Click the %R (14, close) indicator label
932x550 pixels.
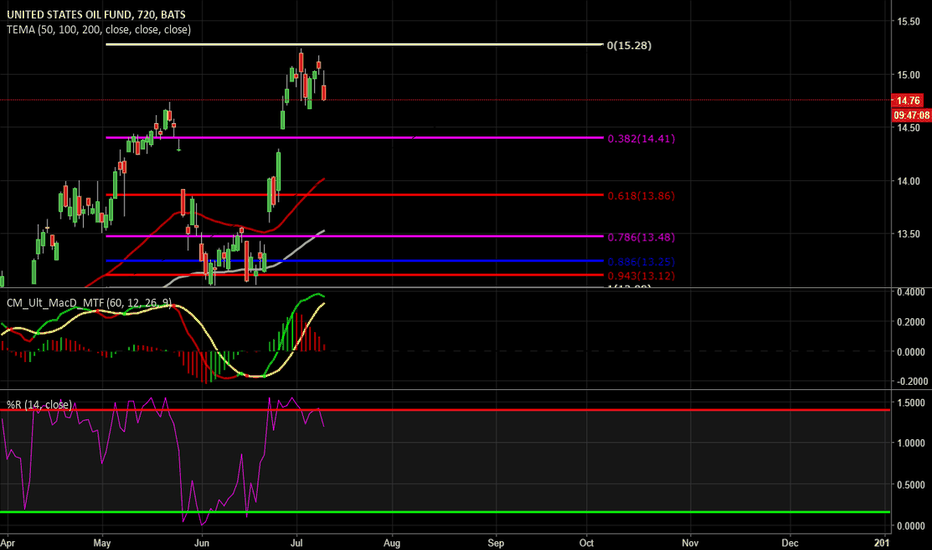[x=39, y=405]
